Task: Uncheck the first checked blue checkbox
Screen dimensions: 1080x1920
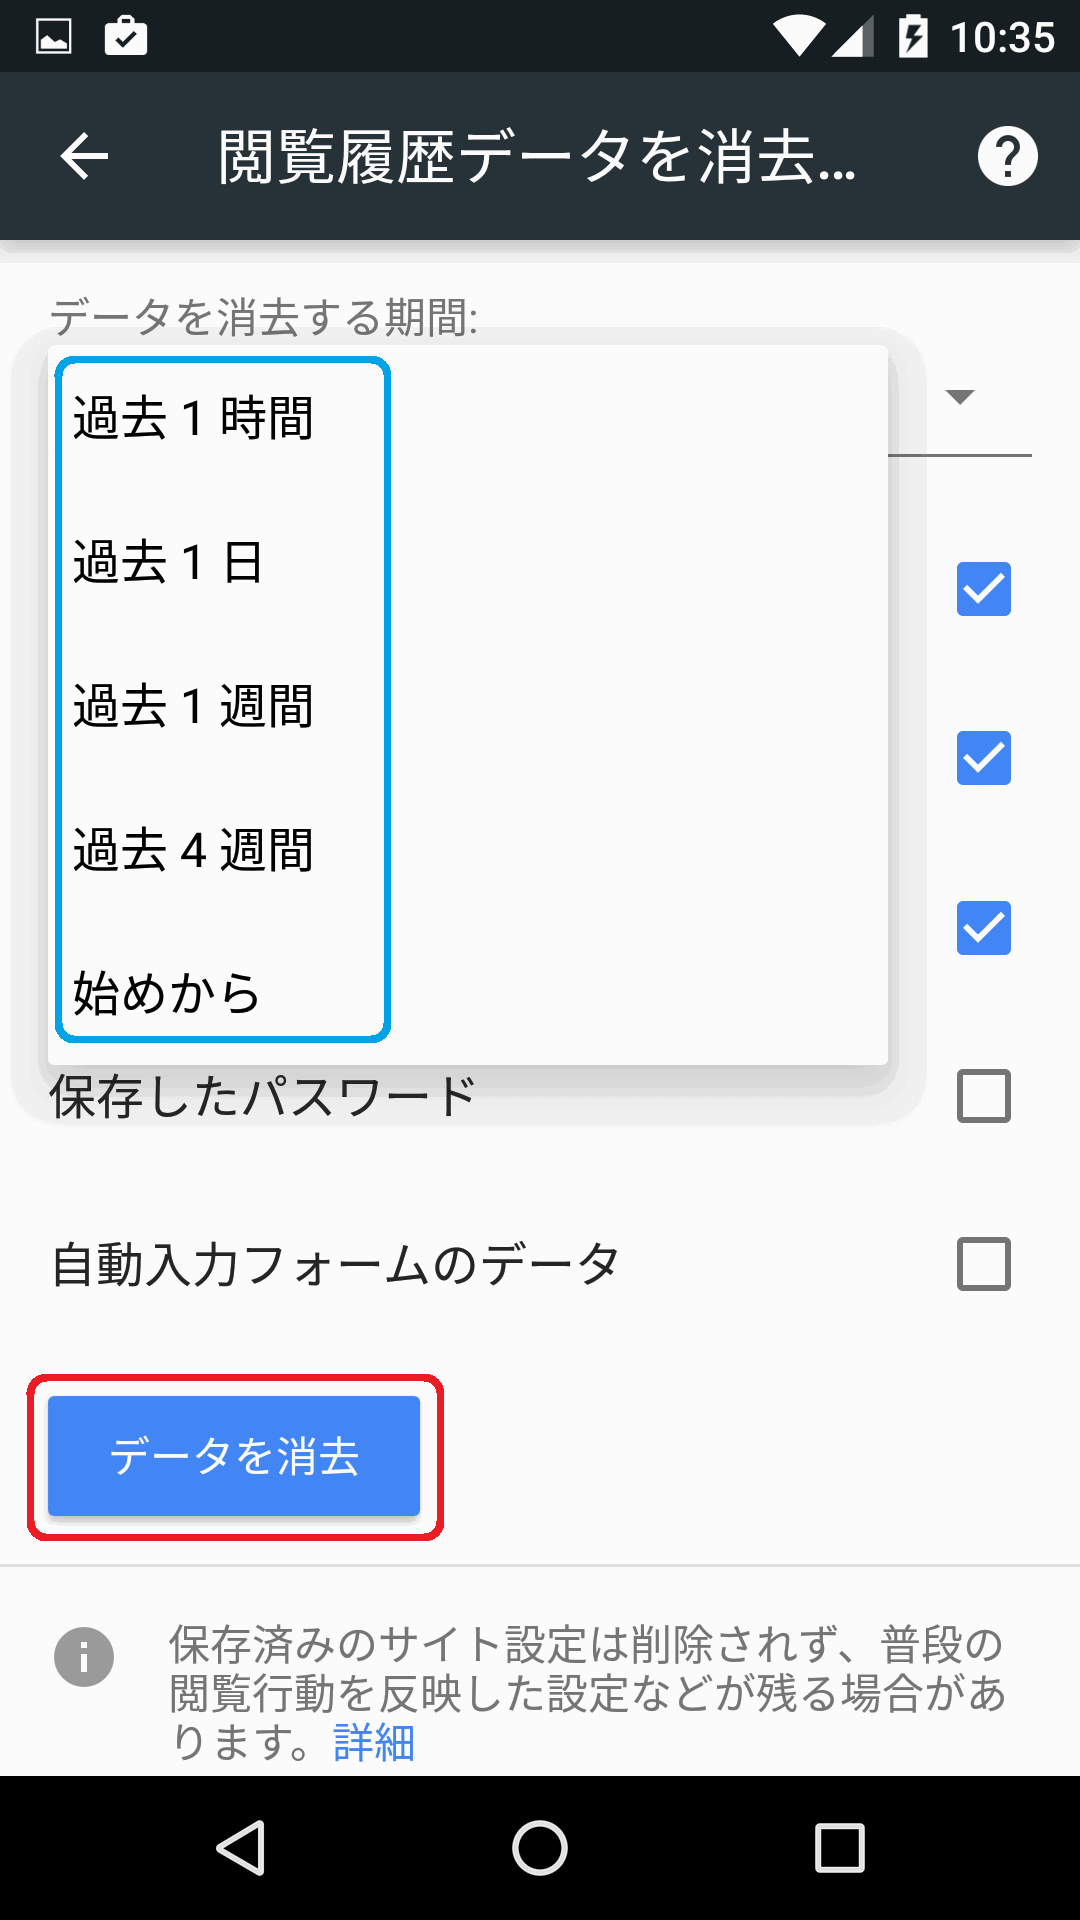Action: point(984,589)
